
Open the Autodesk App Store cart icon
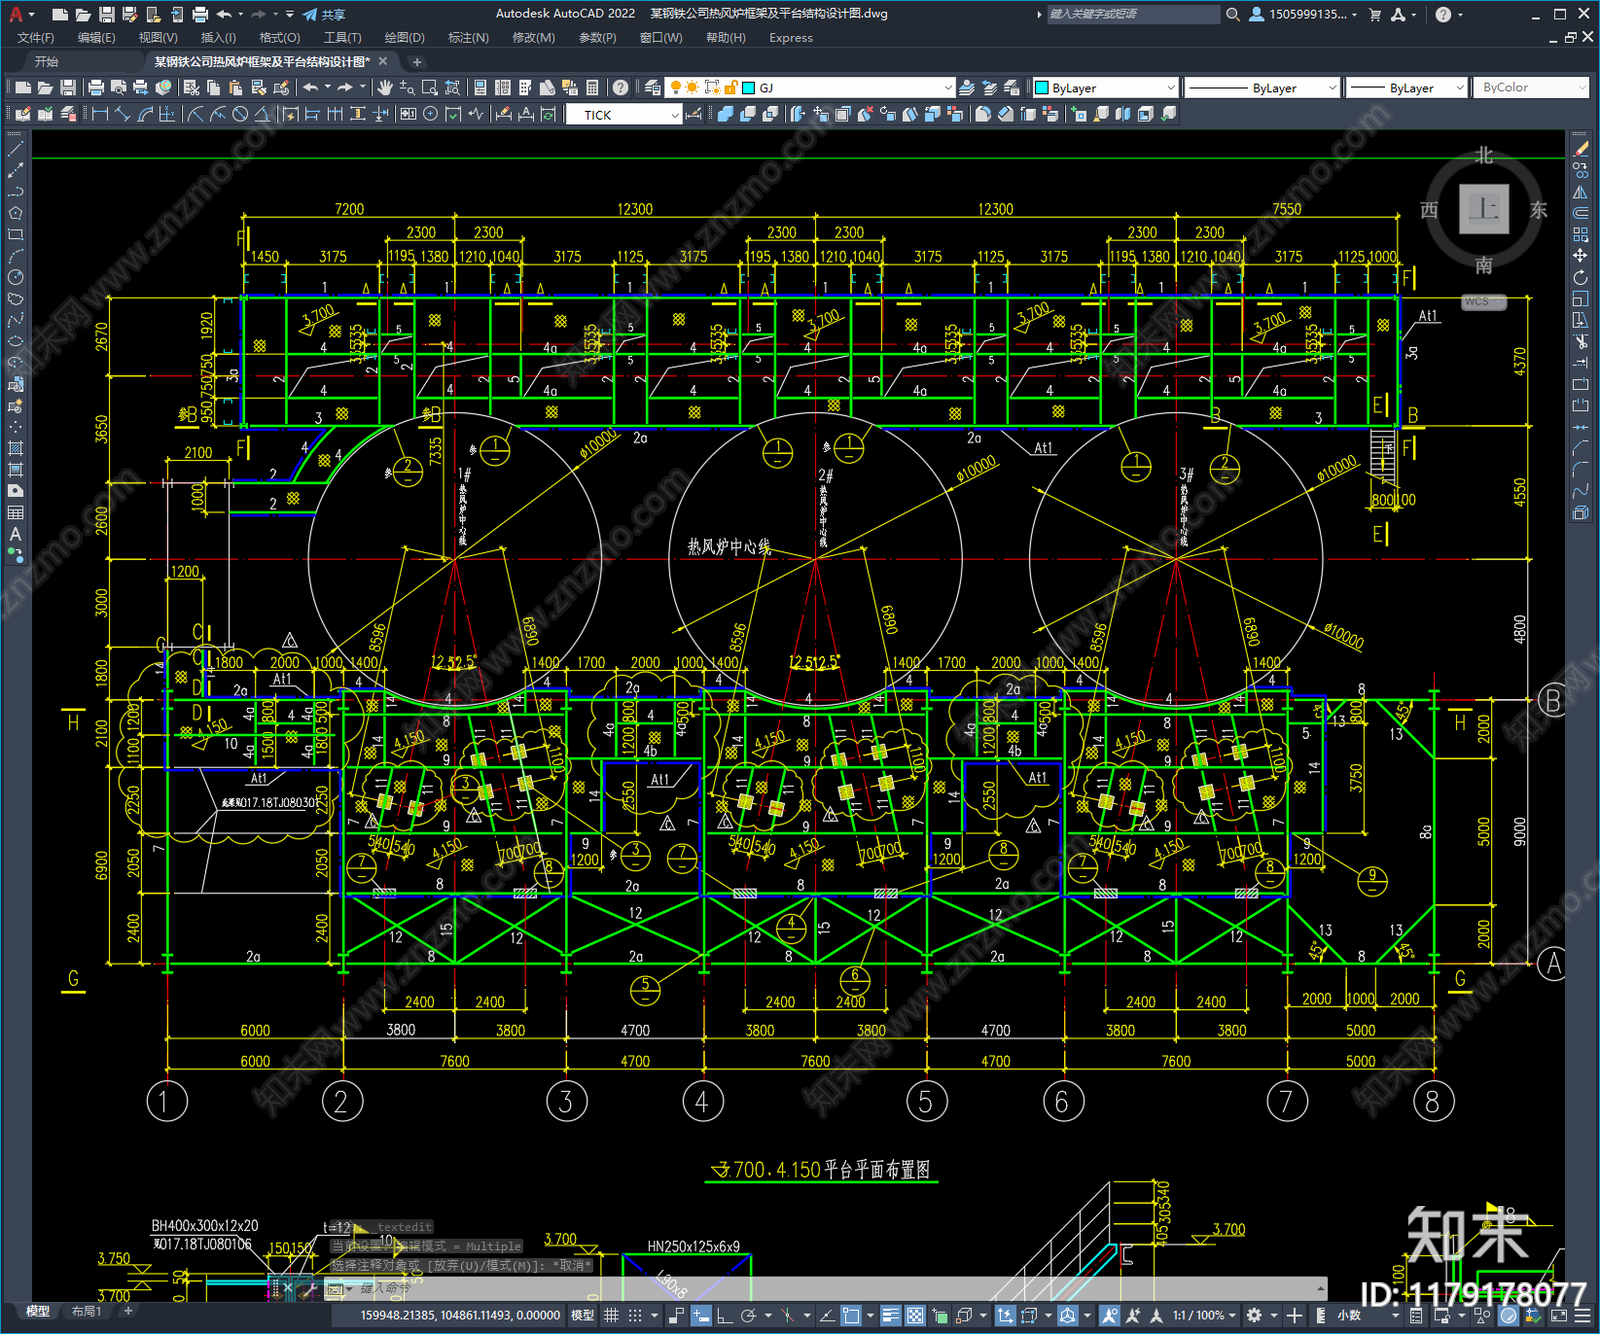point(1375,14)
